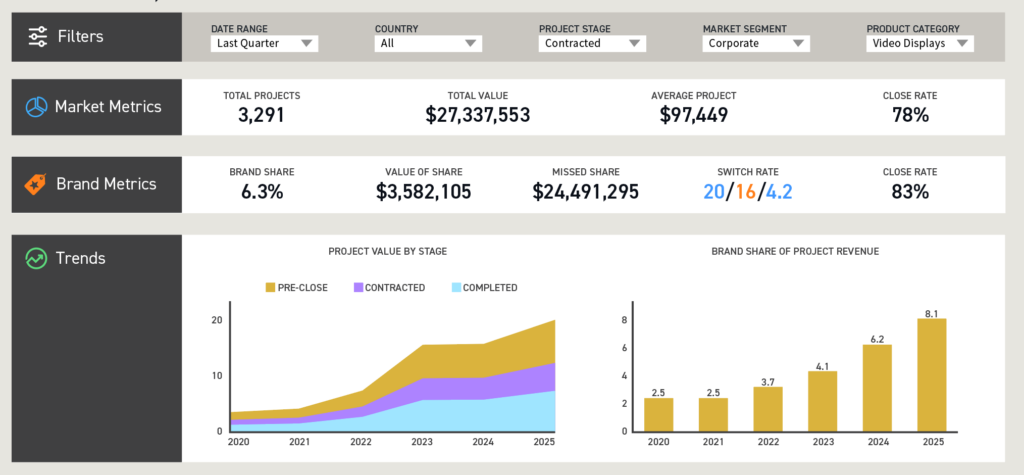
Task: Click the Trends chart arrow icon
Action: tap(38, 258)
